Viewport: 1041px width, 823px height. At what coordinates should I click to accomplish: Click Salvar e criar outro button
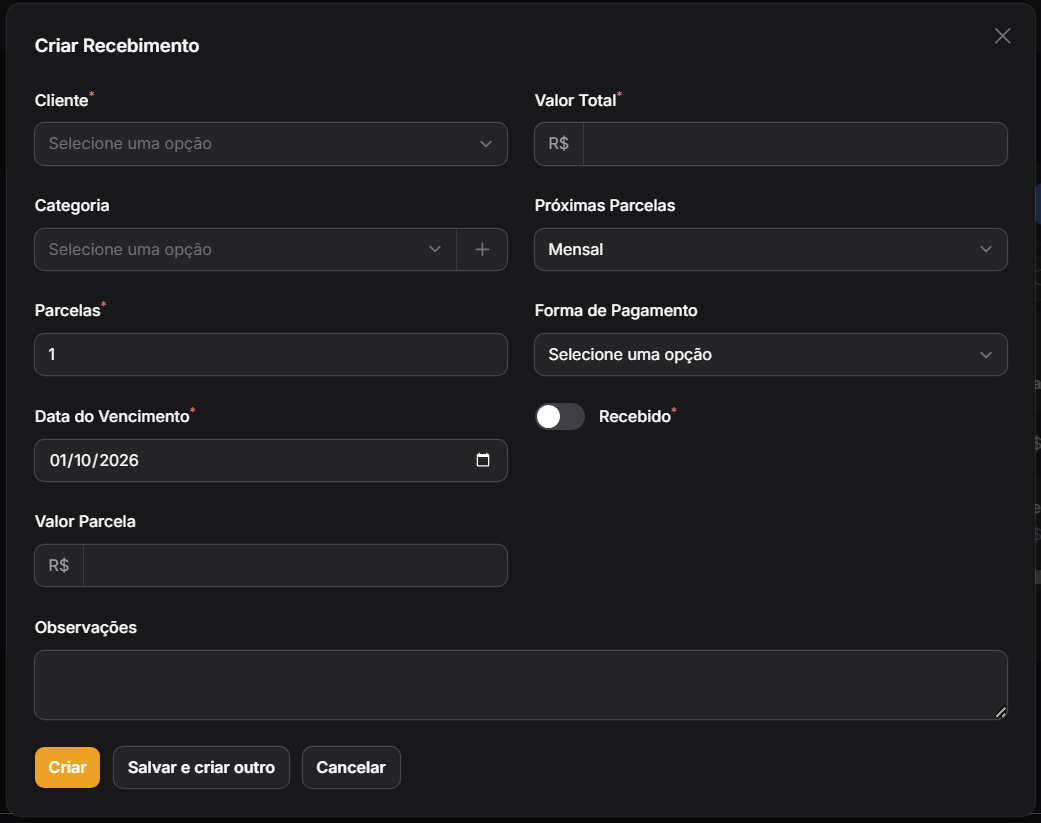[201, 767]
